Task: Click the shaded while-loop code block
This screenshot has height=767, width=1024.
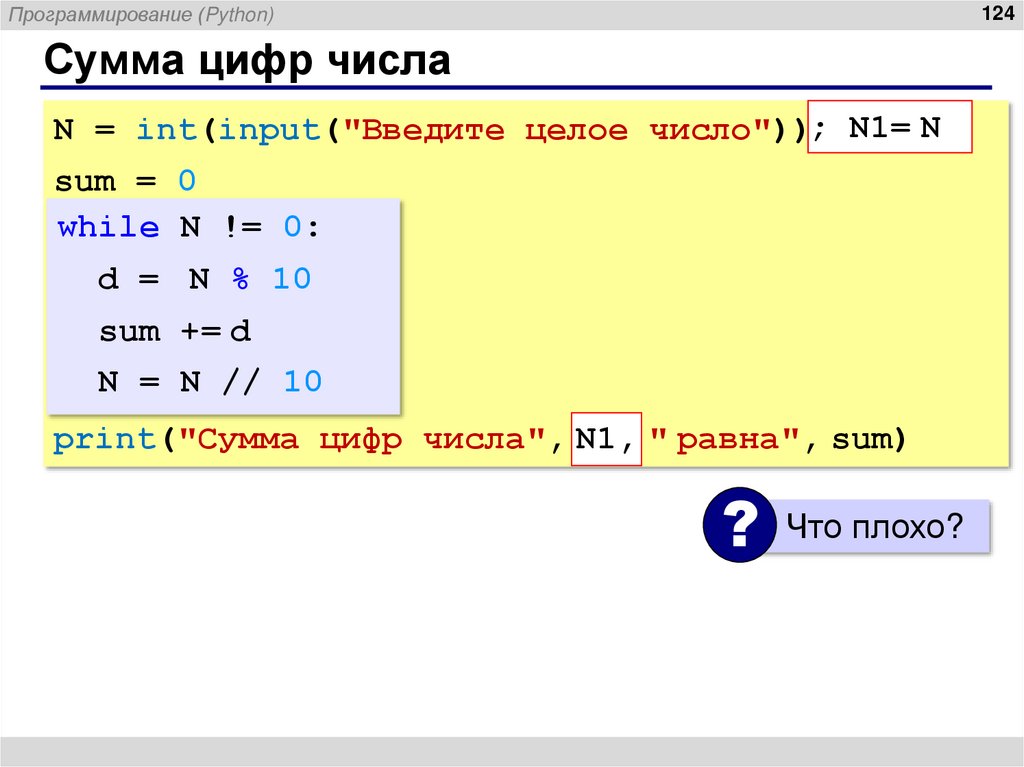Action: click(222, 305)
